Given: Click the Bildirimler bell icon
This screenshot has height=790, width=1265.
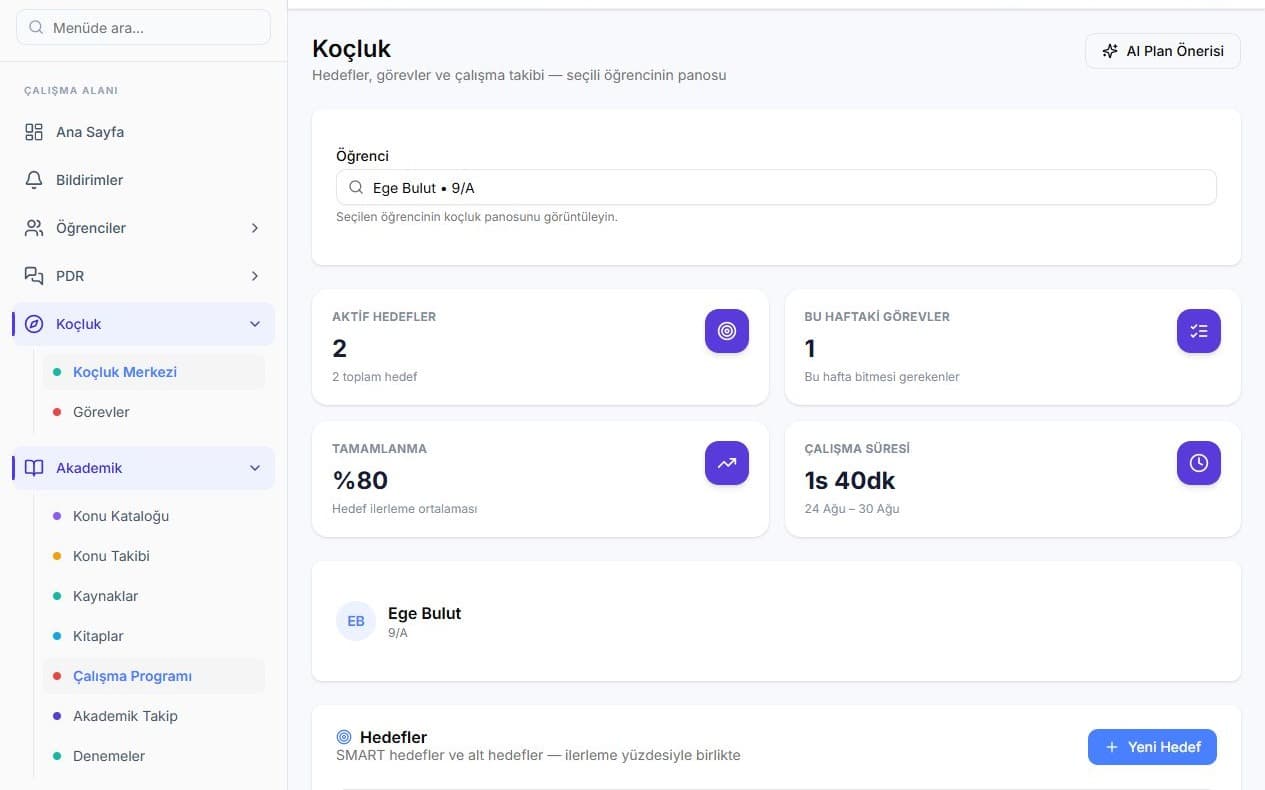Looking at the screenshot, I should tap(34, 180).
